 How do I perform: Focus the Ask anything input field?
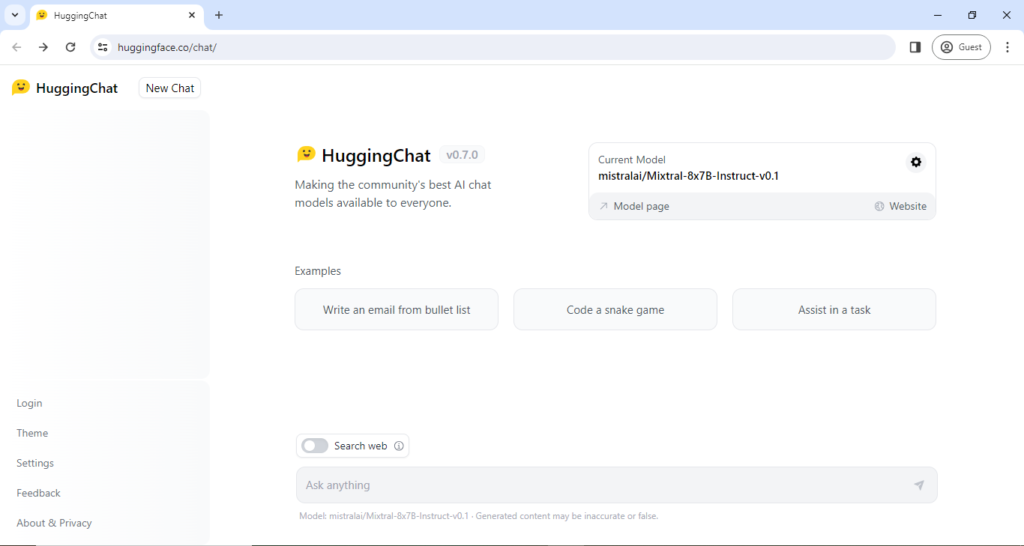click(x=600, y=485)
